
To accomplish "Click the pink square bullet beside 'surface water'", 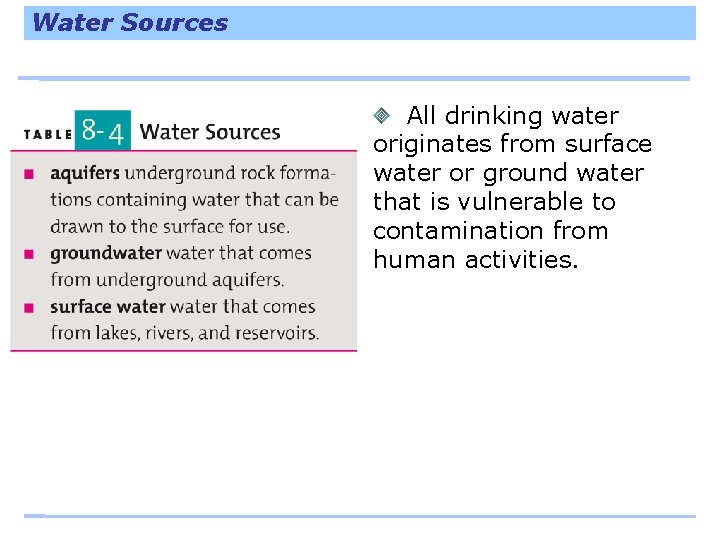I will point(29,308).
